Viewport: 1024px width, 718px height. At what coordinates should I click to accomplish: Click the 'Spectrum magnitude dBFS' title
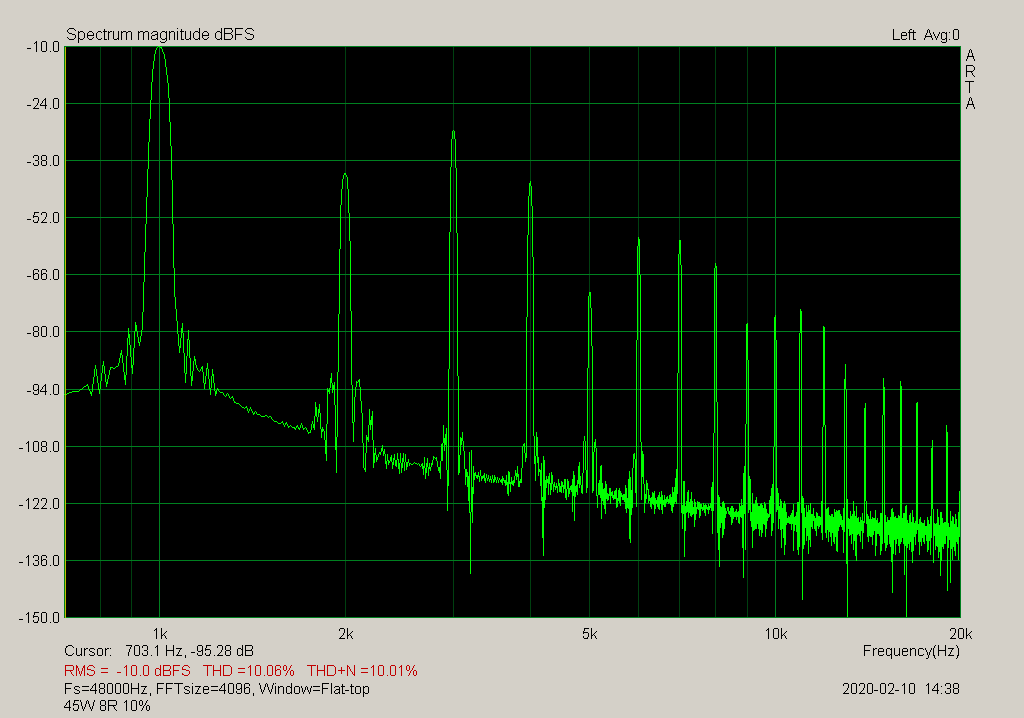[x=161, y=35]
